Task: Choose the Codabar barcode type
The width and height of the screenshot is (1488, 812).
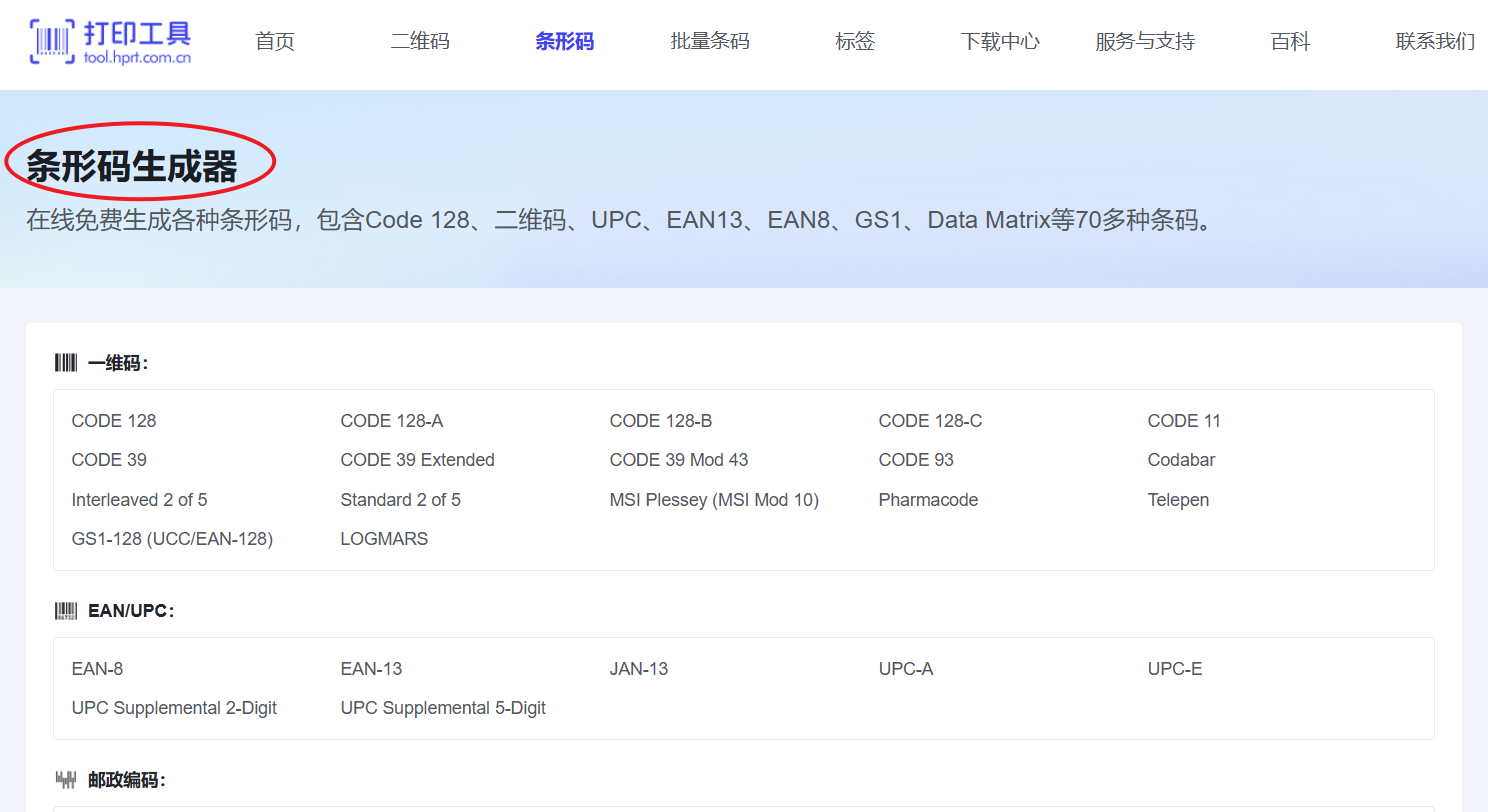Action: tap(1182, 460)
